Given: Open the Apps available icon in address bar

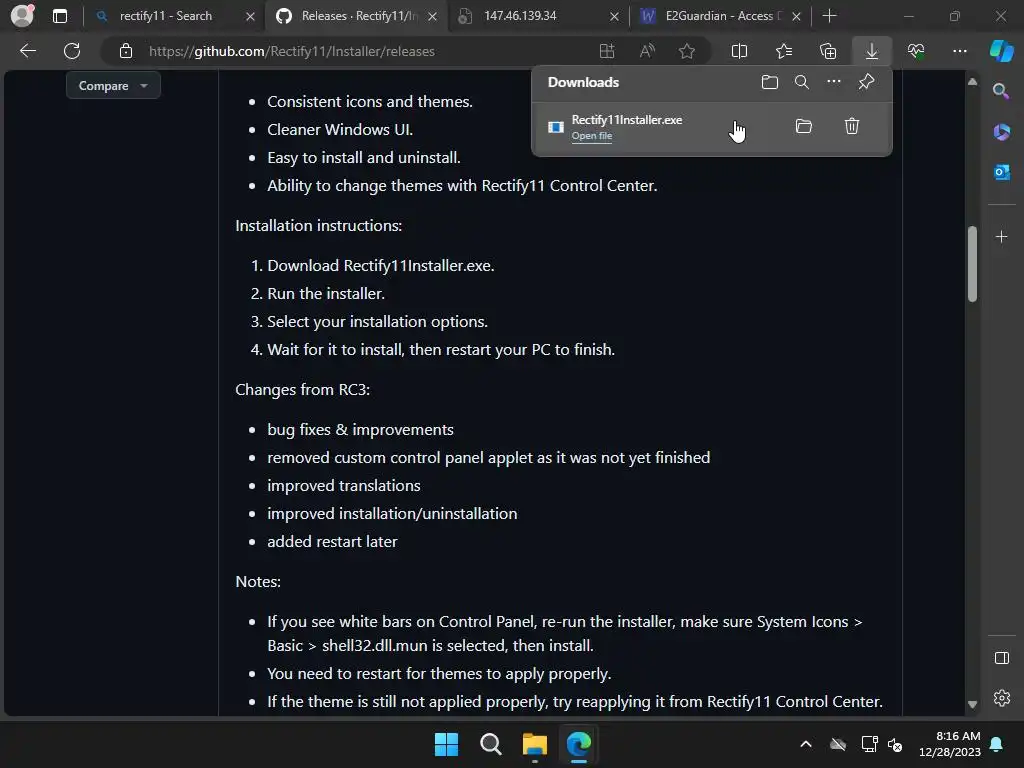Looking at the screenshot, I should [x=607, y=51].
